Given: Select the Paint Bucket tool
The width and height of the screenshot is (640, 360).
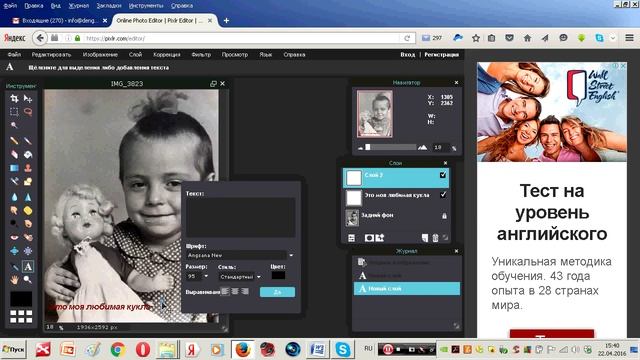Looking at the screenshot, I should (28, 154).
